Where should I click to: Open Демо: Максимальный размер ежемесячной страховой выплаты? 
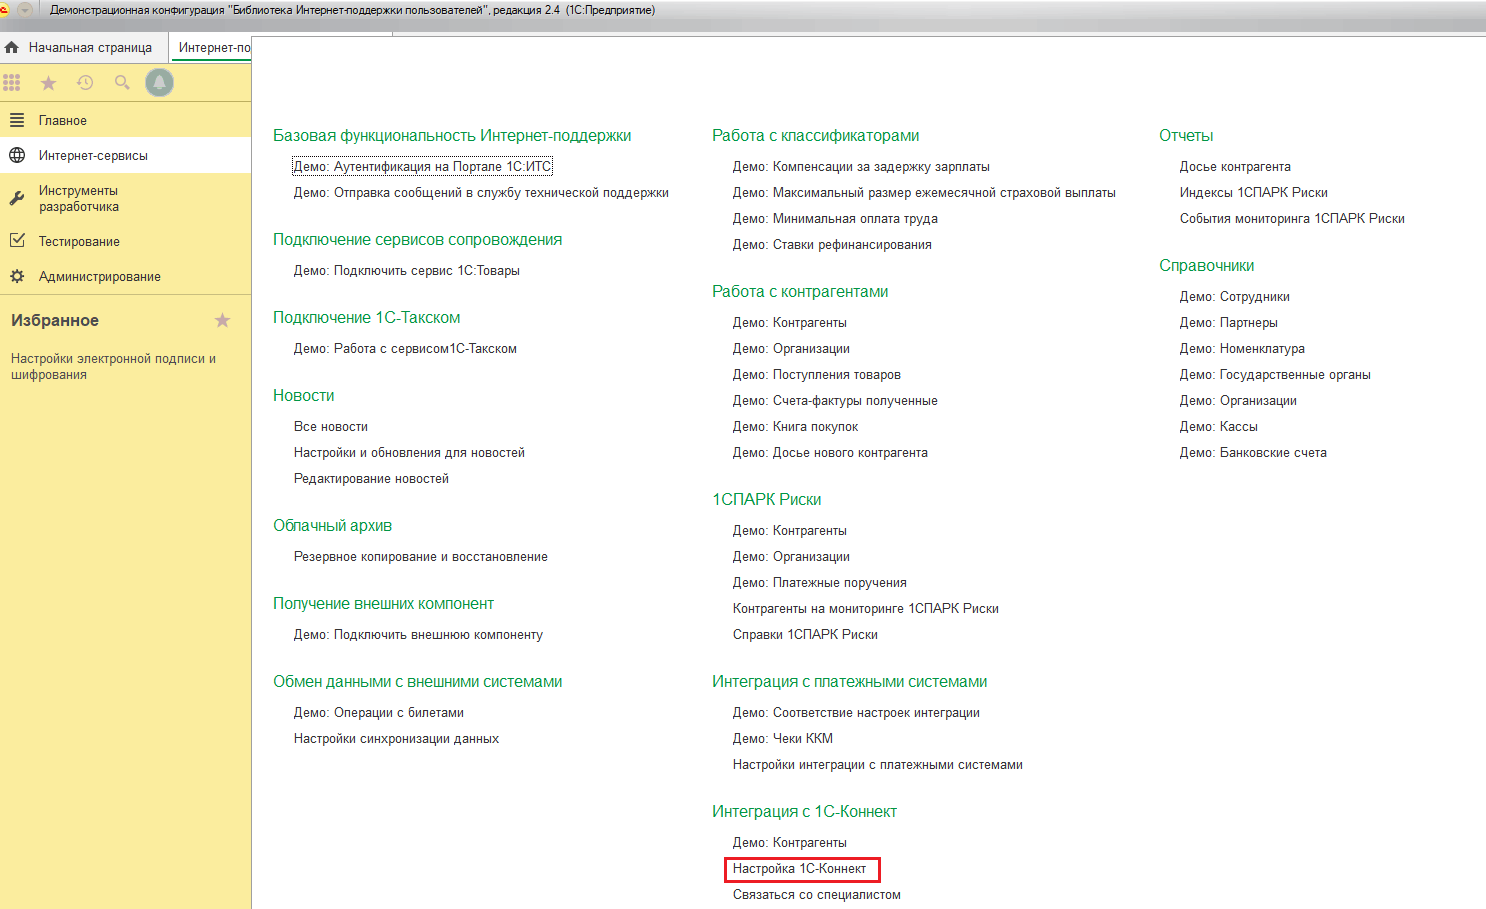coord(924,192)
